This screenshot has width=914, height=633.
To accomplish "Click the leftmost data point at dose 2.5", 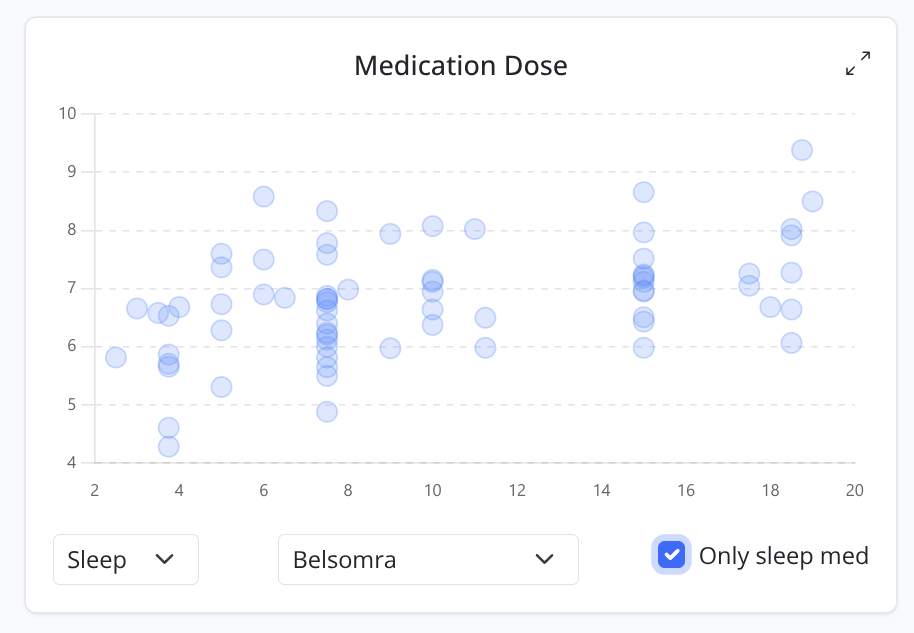I will 116,357.
